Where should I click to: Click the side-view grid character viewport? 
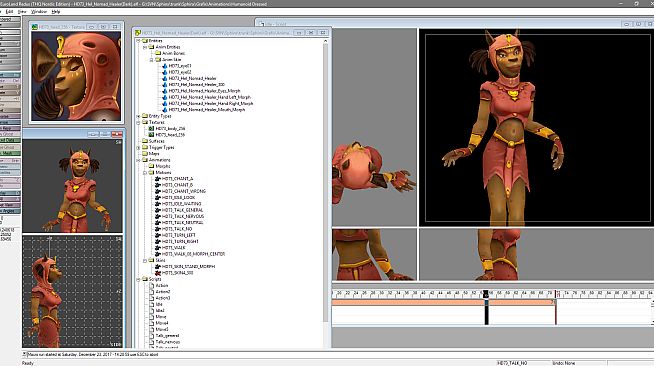coord(73,292)
